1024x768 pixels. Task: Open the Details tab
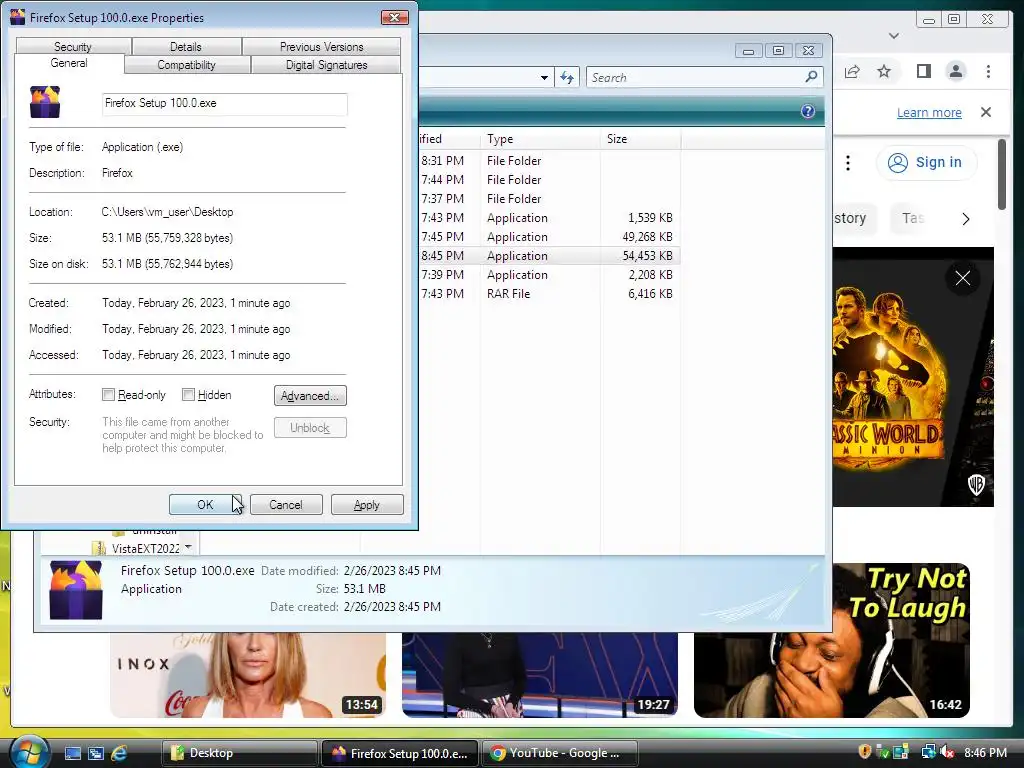pos(185,46)
